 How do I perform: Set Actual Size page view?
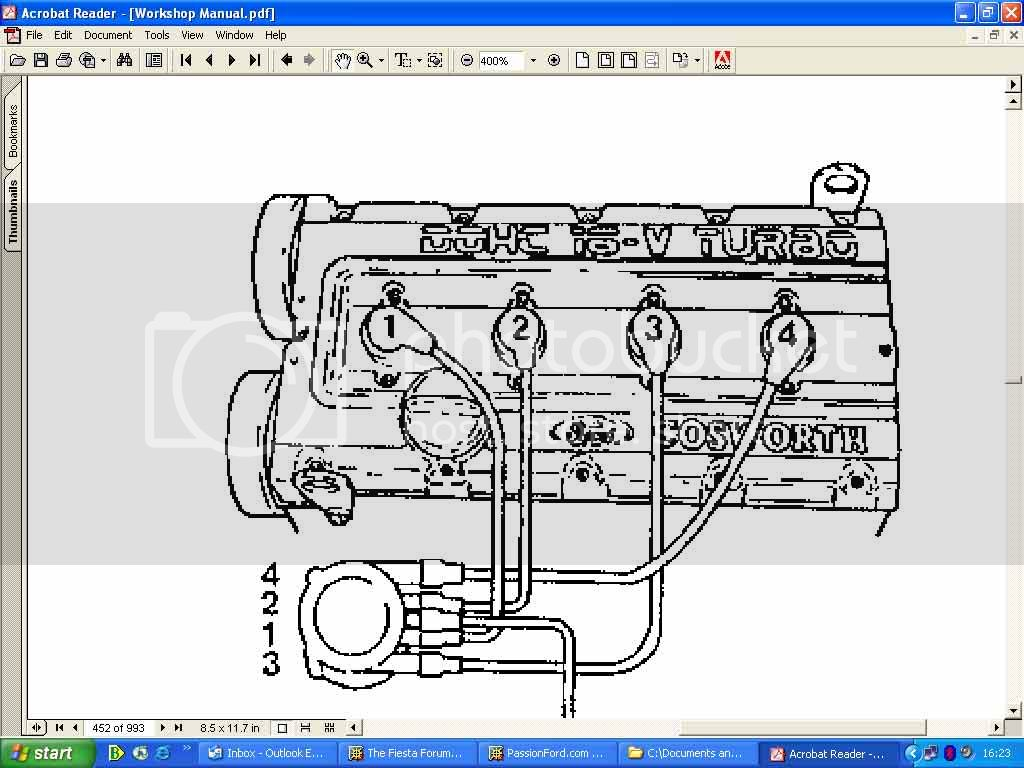point(582,60)
